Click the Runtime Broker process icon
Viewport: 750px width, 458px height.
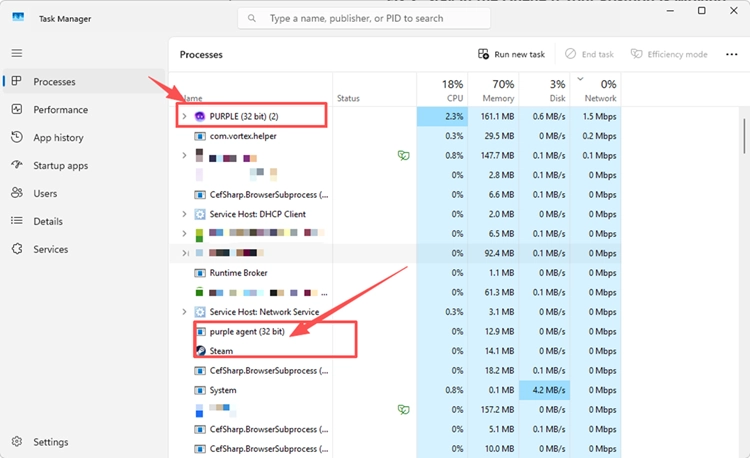(x=199, y=273)
